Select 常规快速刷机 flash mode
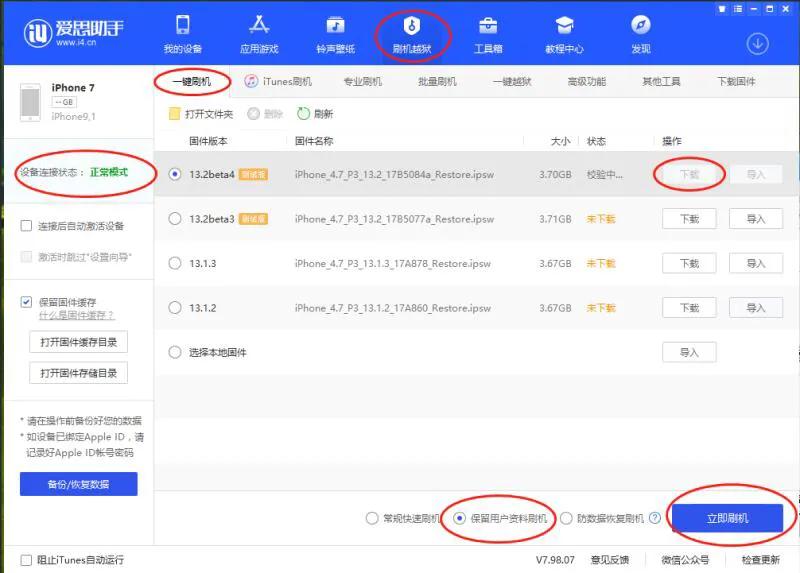Viewport: 800px width, 573px height. 372,518
